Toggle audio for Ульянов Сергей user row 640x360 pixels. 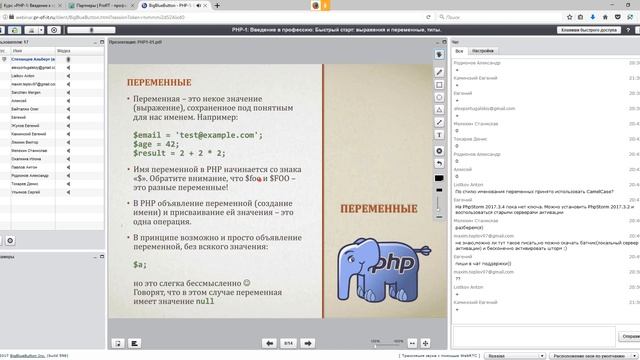click(x=68, y=192)
